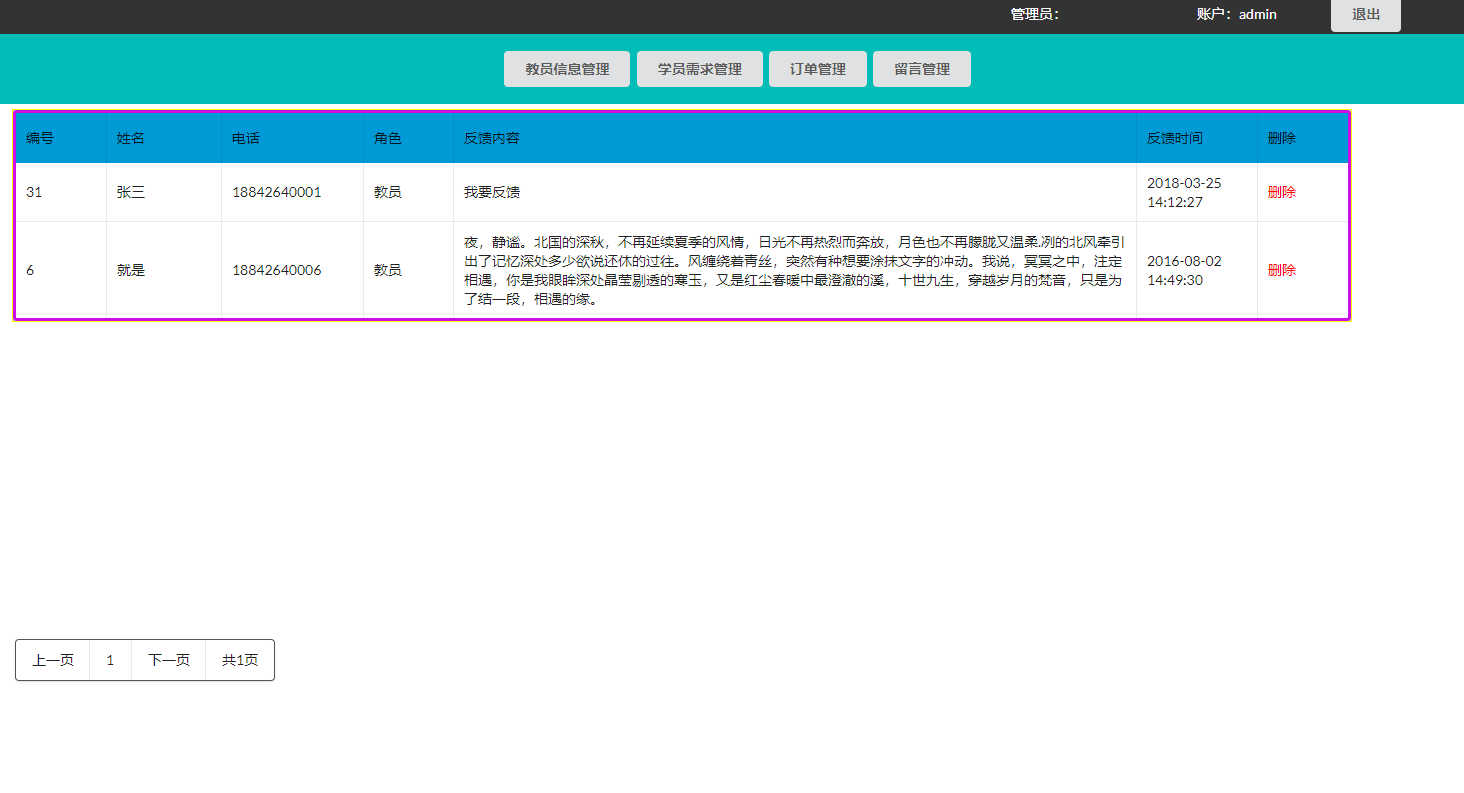Open the 订单管理 management page
1464x793 pixels.
tap(817, 68)
